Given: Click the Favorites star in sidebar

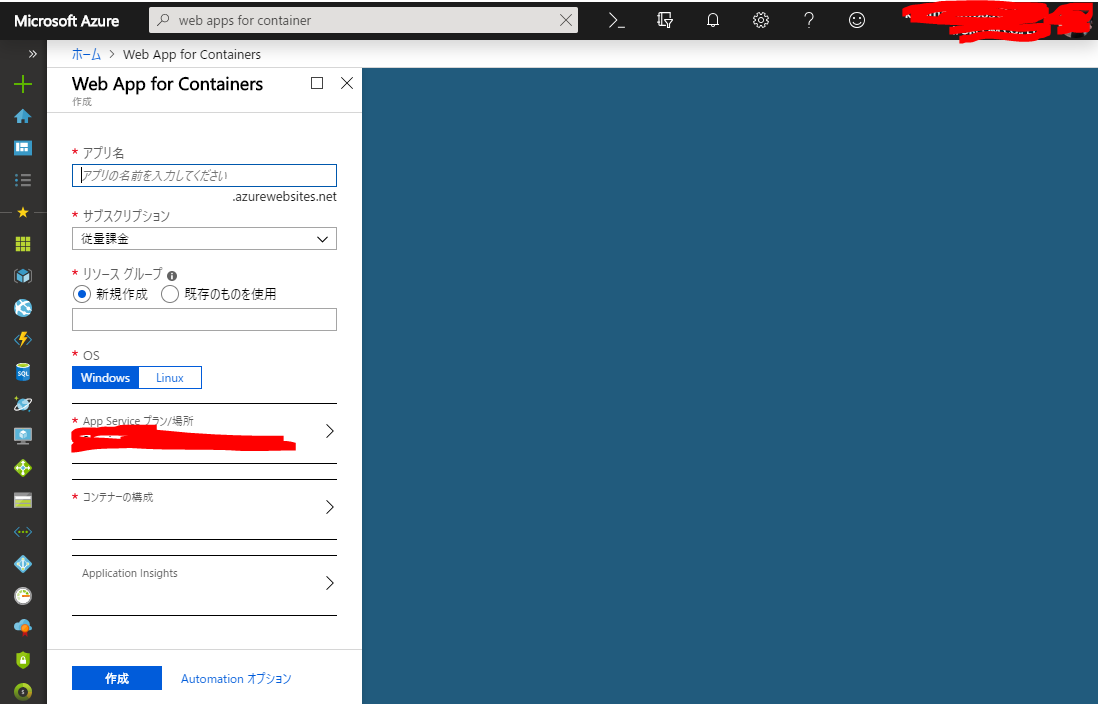Looking at the screenshot, I should coord(23,212).
